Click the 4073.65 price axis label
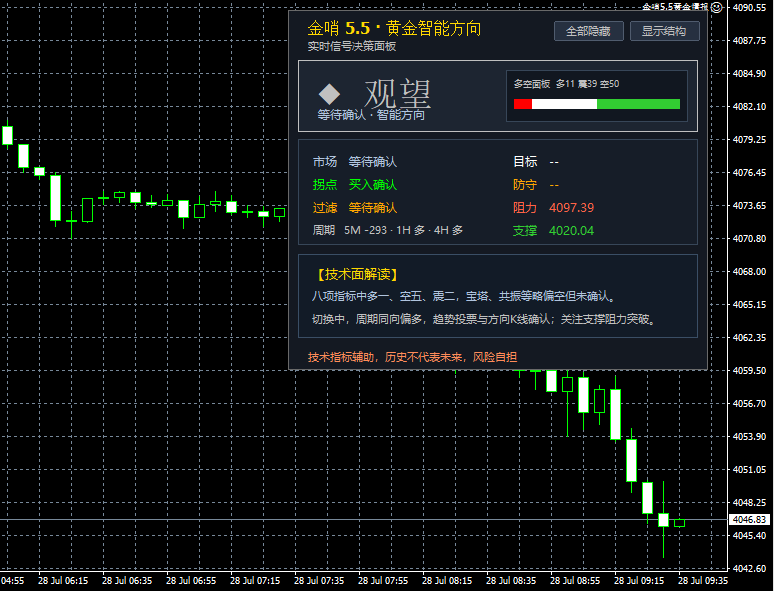The width and height of the screenshot is (775, 591). pyautogui.click(x=749, y=206)
